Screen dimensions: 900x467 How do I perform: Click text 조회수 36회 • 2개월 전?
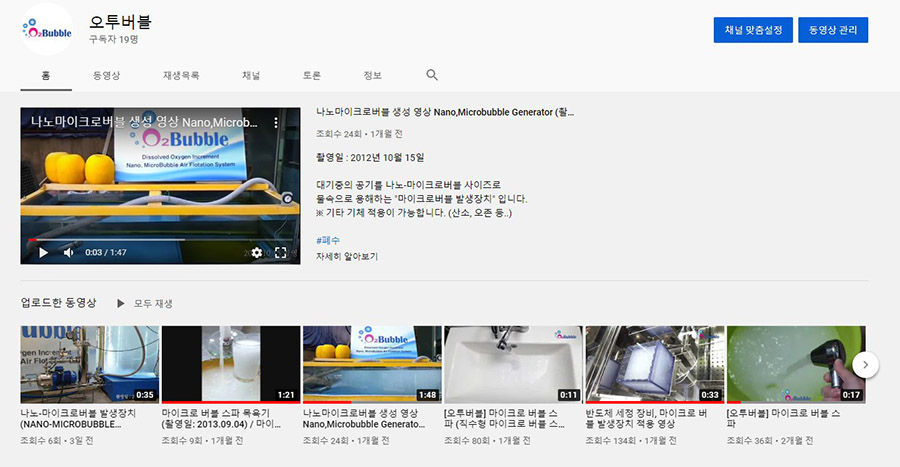click(x=770, y=441)
